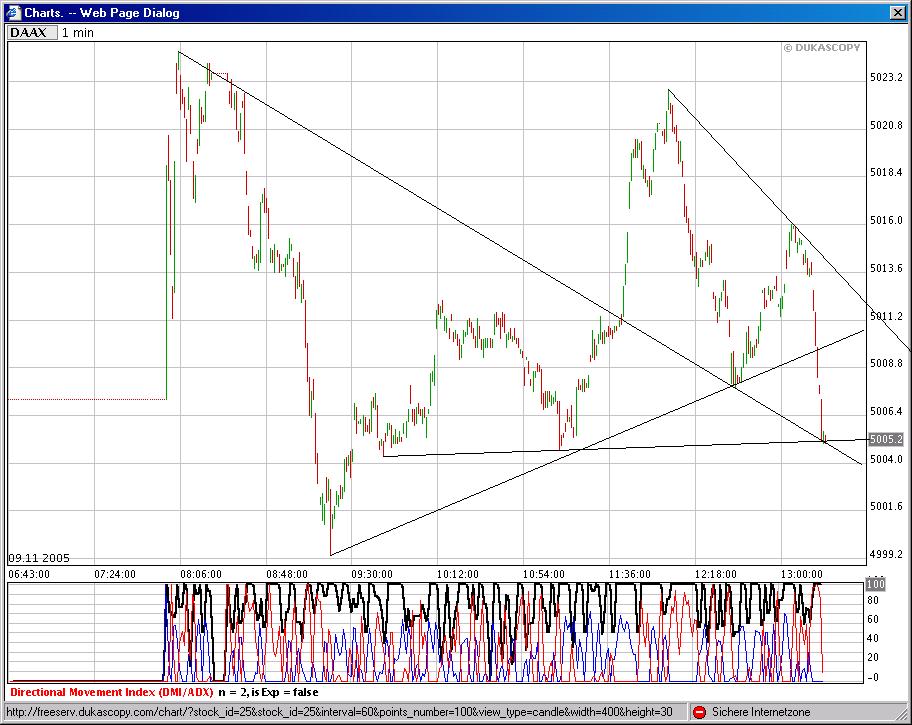Click the 06:43:00 time axis label
Image resolution: width=912 pixels, height=725 pixels.
(29, 574)
